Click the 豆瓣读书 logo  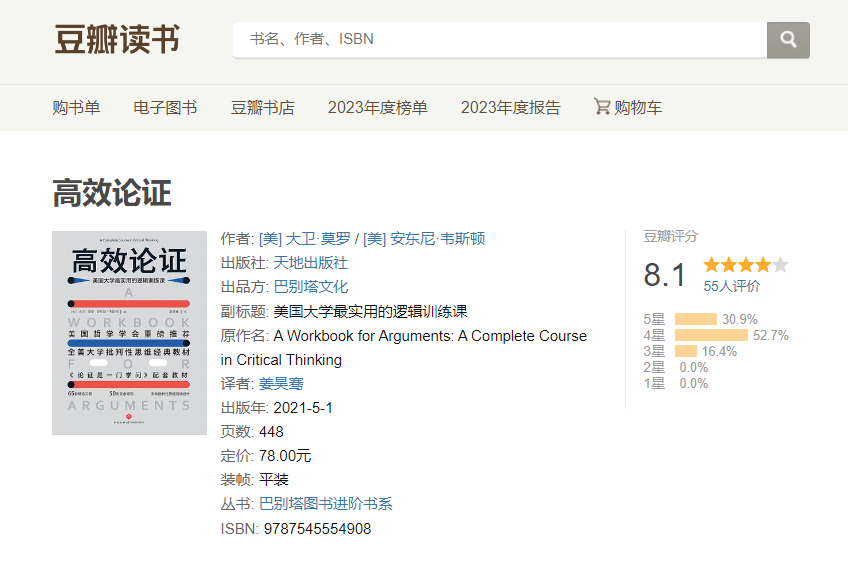117,40
